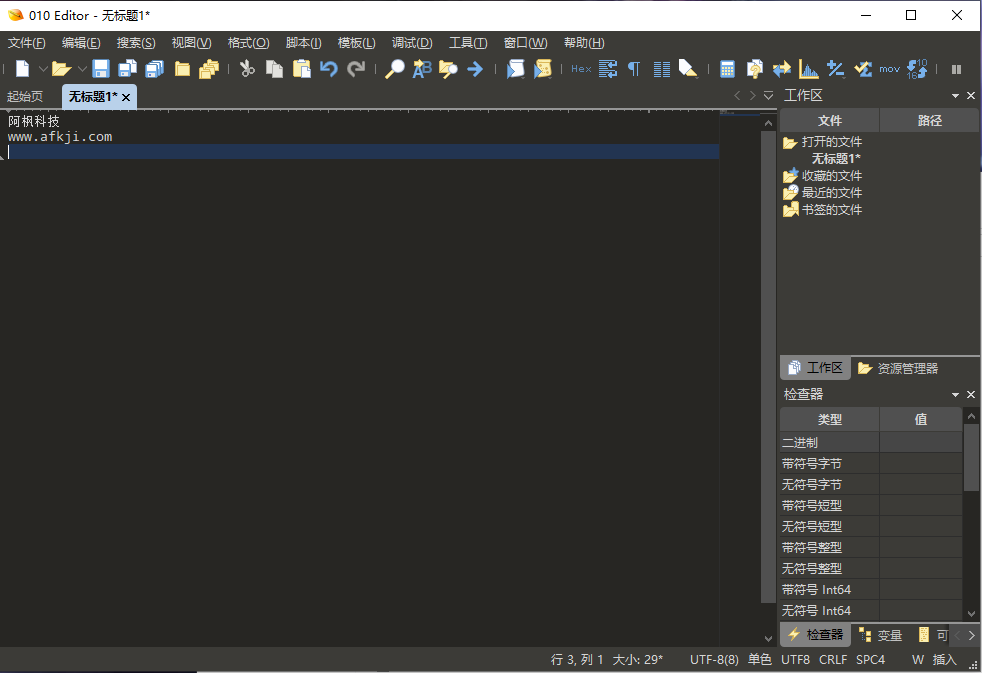Image resolution: width=982 pixels, height=673 pixels.
Task: Open the 搜索(S) menu
Action: point(136,43)
